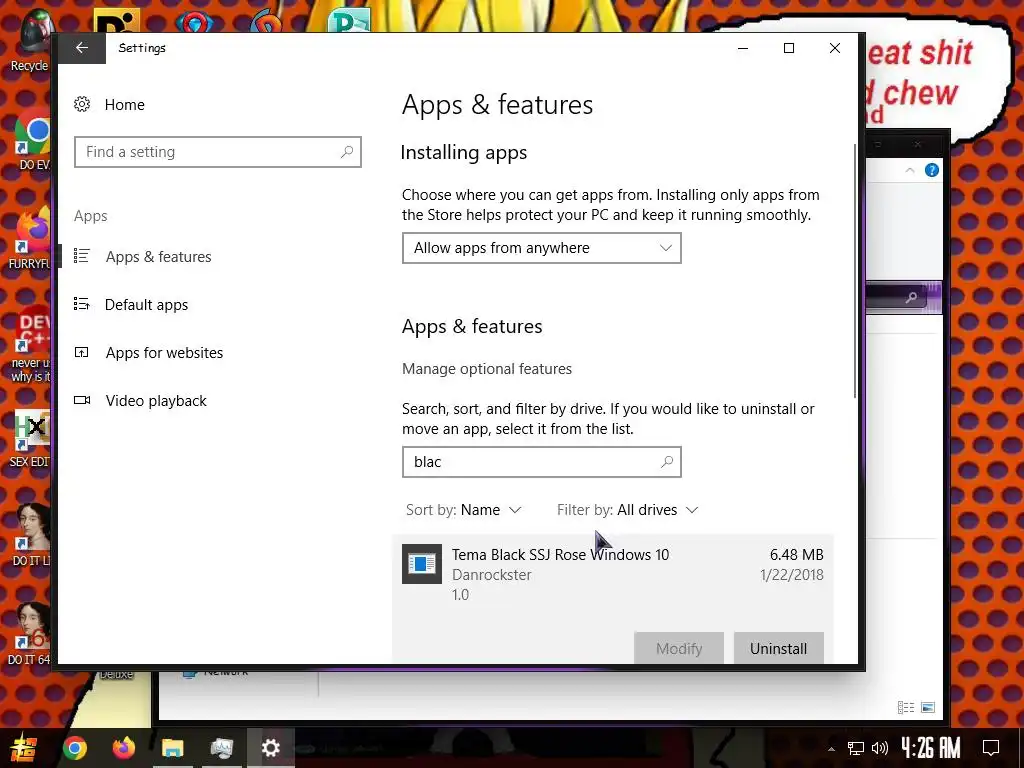Viewport: 1024px width, 768px height.
Task: Open the computer monitor taskbar app
Action: (x=221, y=748)
